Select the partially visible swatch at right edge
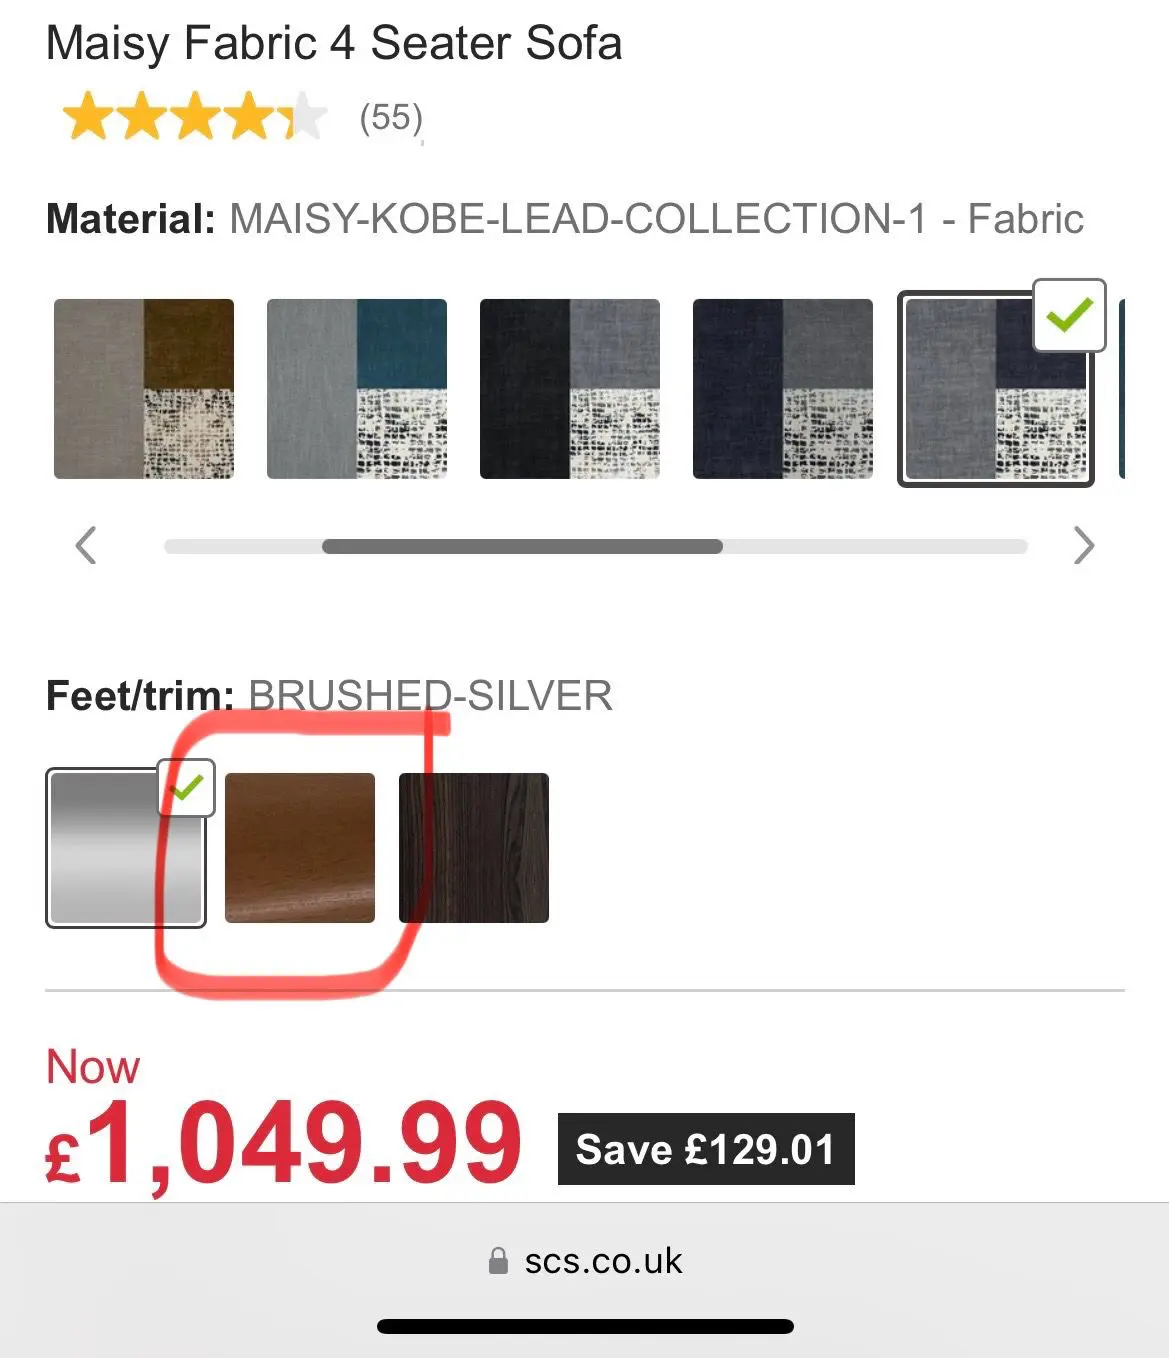Screen dimensions: 1169x1358 click(x=1122, y=389)
